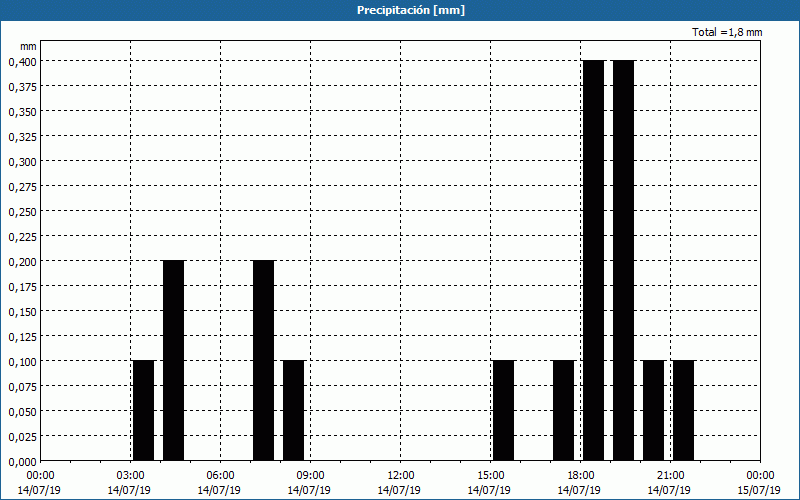Image resolution: width=800 pixels, height=500 pixels.
Task: Pick the 0,100 bar just before 09:00
Action: coord(294,411)
